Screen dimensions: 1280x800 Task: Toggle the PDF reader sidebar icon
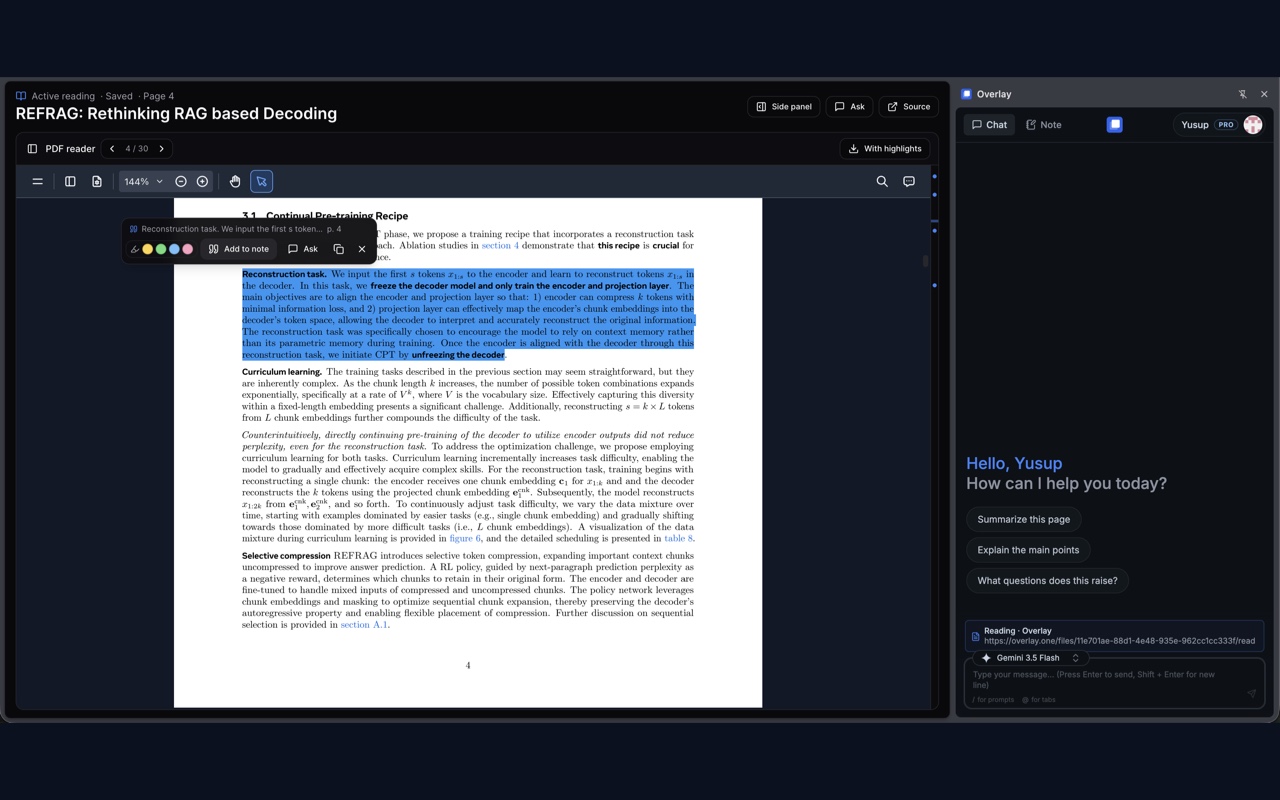[32, 149]
